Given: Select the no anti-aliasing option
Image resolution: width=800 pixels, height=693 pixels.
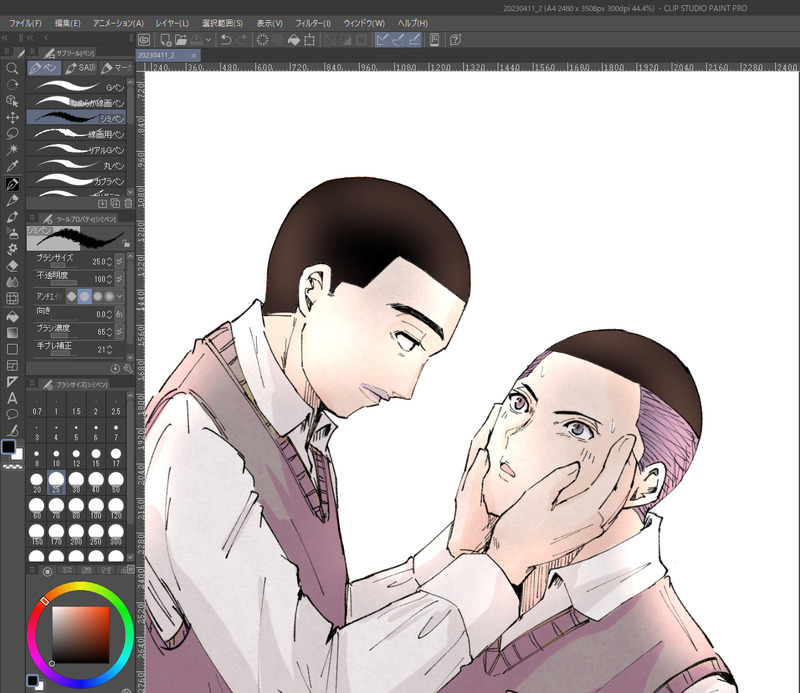Looking at the screenshot, I should [x=71, y=296].
